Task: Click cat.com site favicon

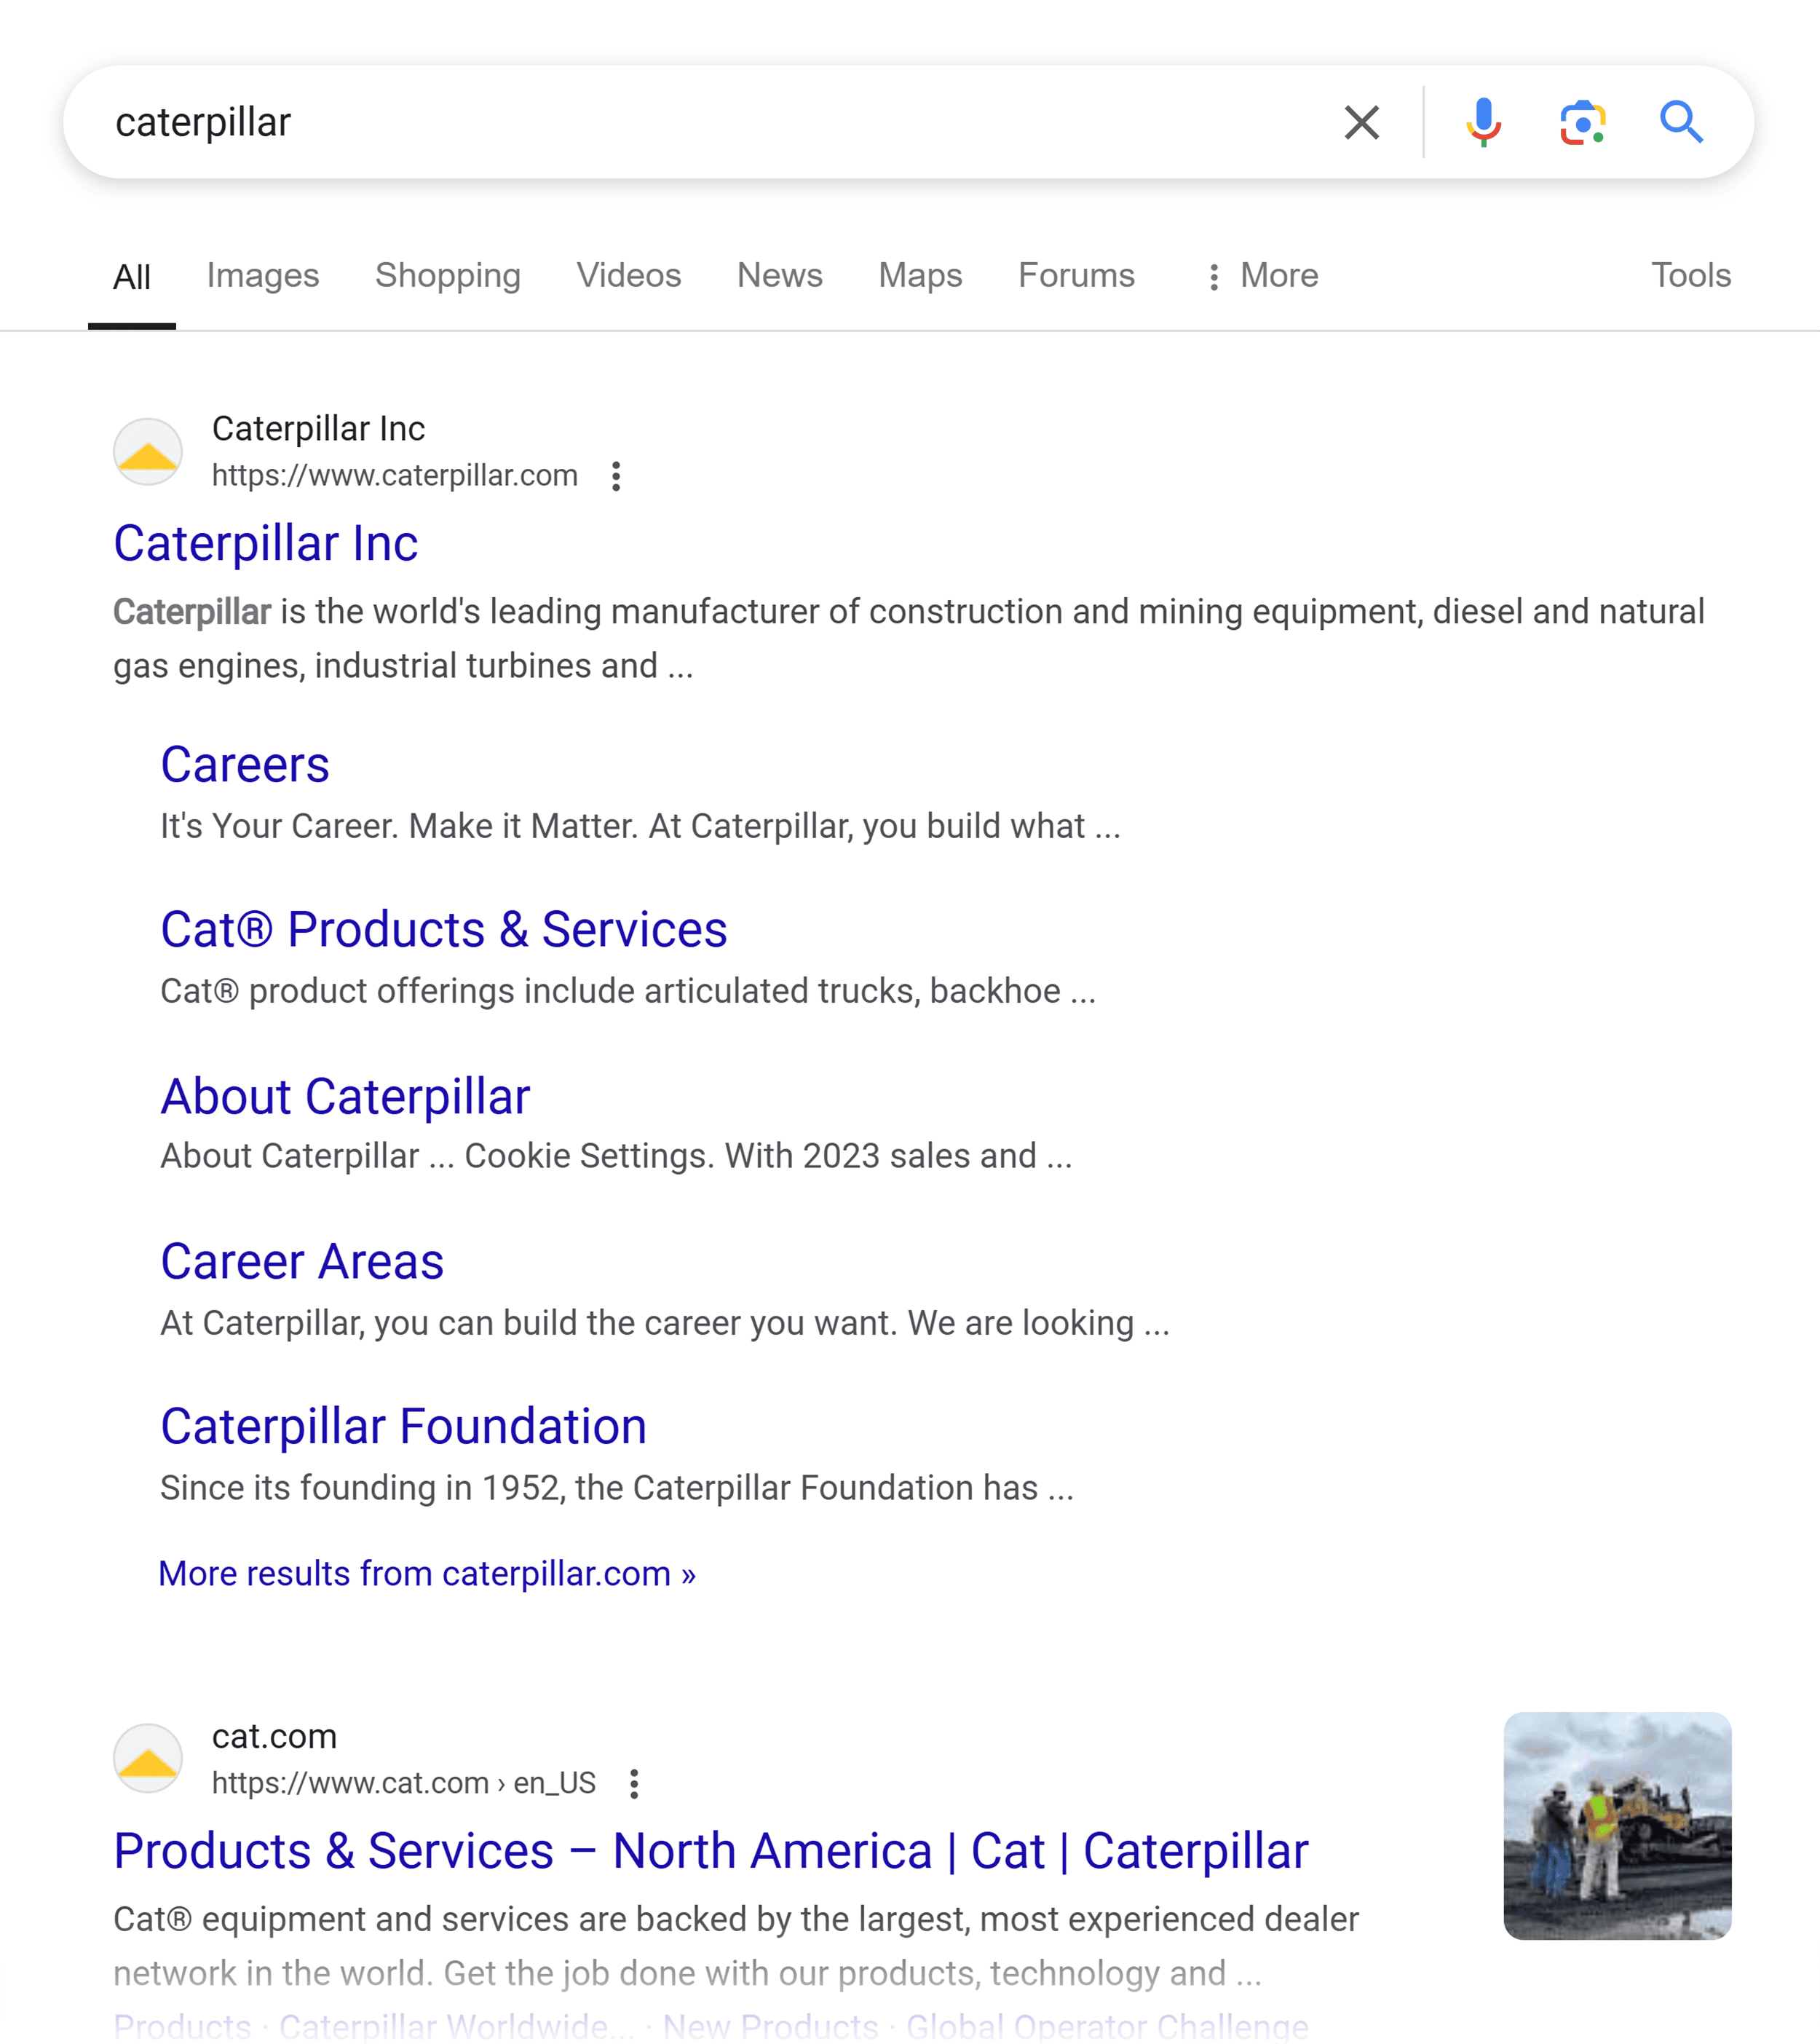Action: pos(148,1758)
